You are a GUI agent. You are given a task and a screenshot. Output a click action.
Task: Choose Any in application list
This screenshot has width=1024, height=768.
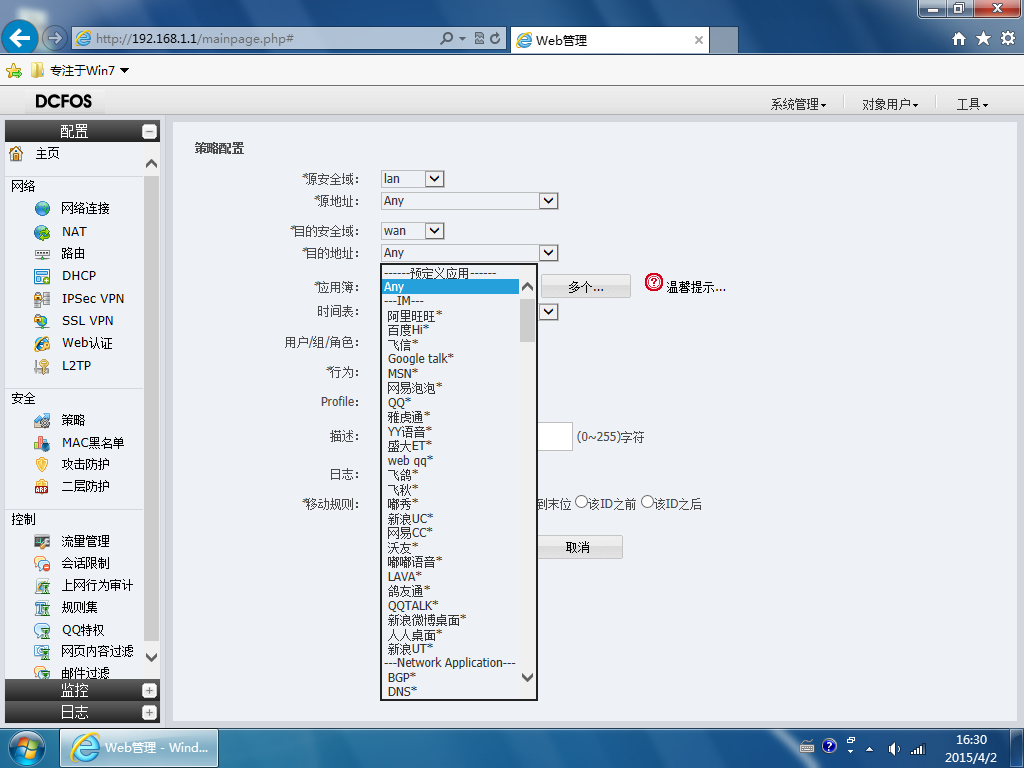coord(451,287)
